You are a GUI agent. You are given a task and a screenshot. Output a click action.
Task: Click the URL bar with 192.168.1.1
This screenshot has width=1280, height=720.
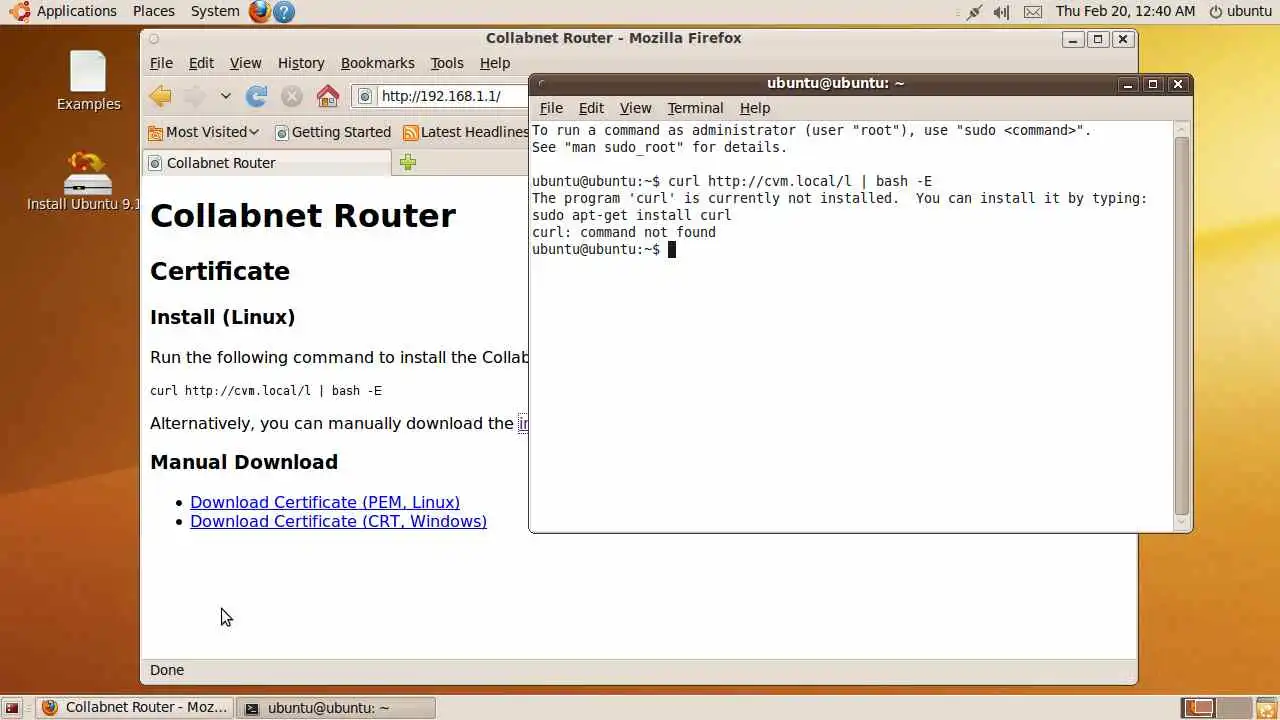(440, 96)
